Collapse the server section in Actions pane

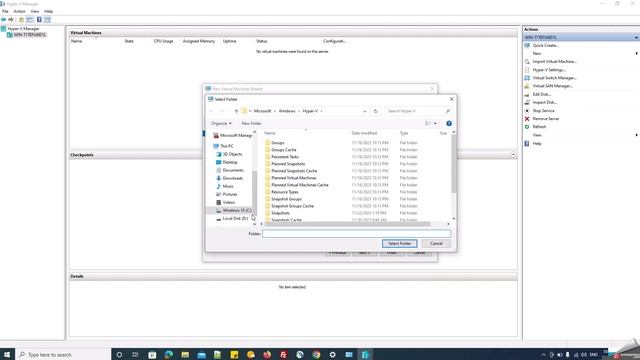tap(636, 37)
